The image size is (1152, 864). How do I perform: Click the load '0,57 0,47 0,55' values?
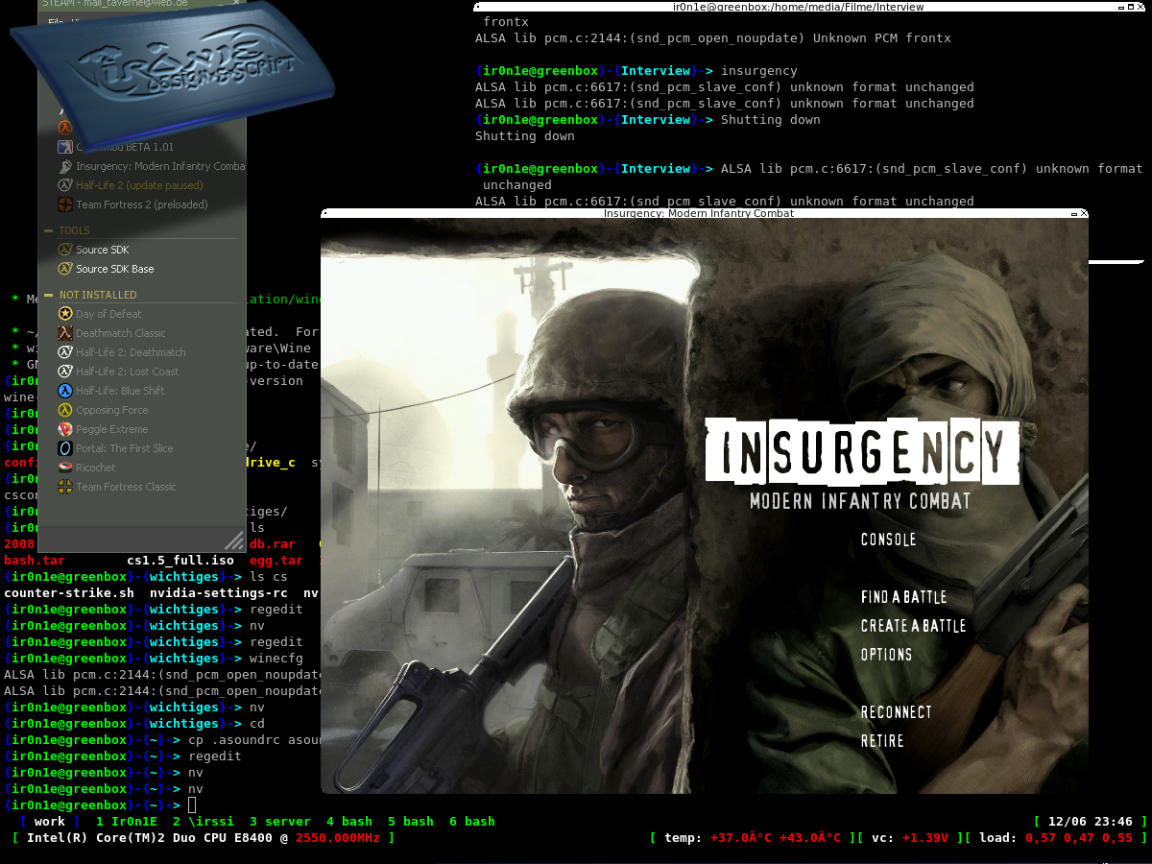(x=1079, y=838)
